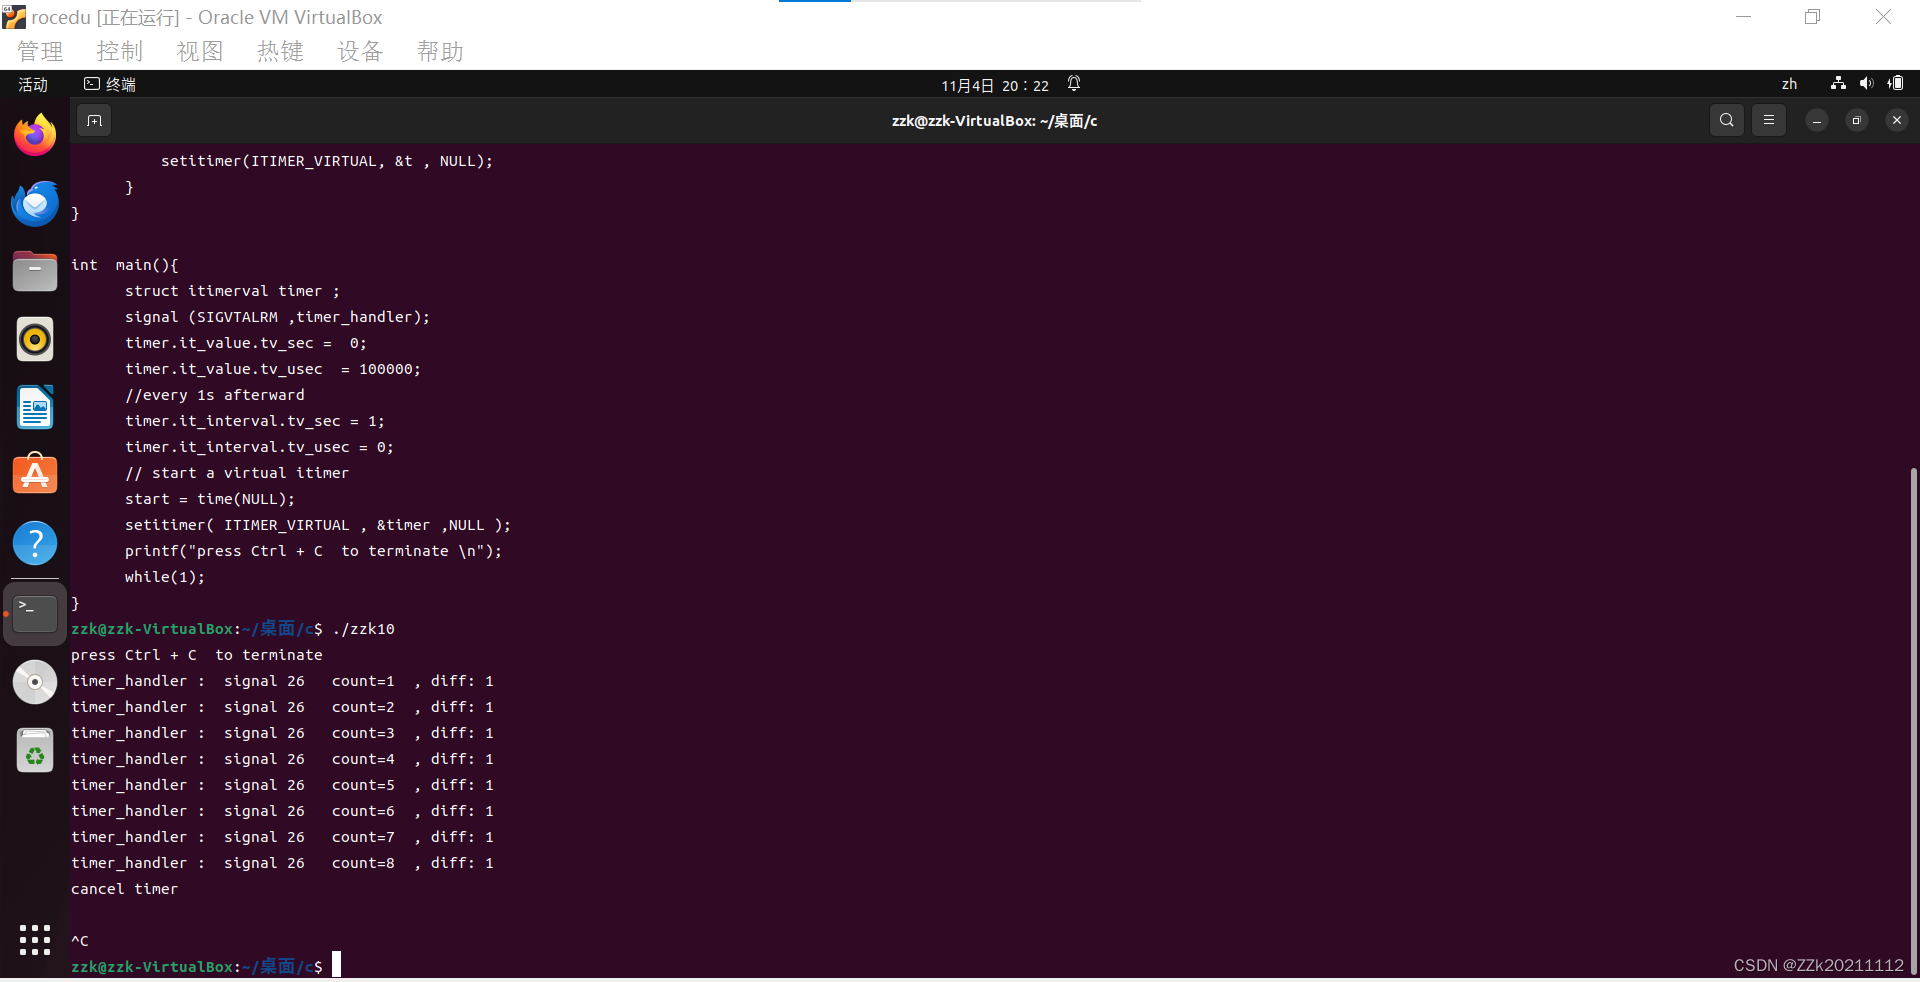Minimize the VirtualBox window
Viewport: 1920px width, 982px height.
1743,17
